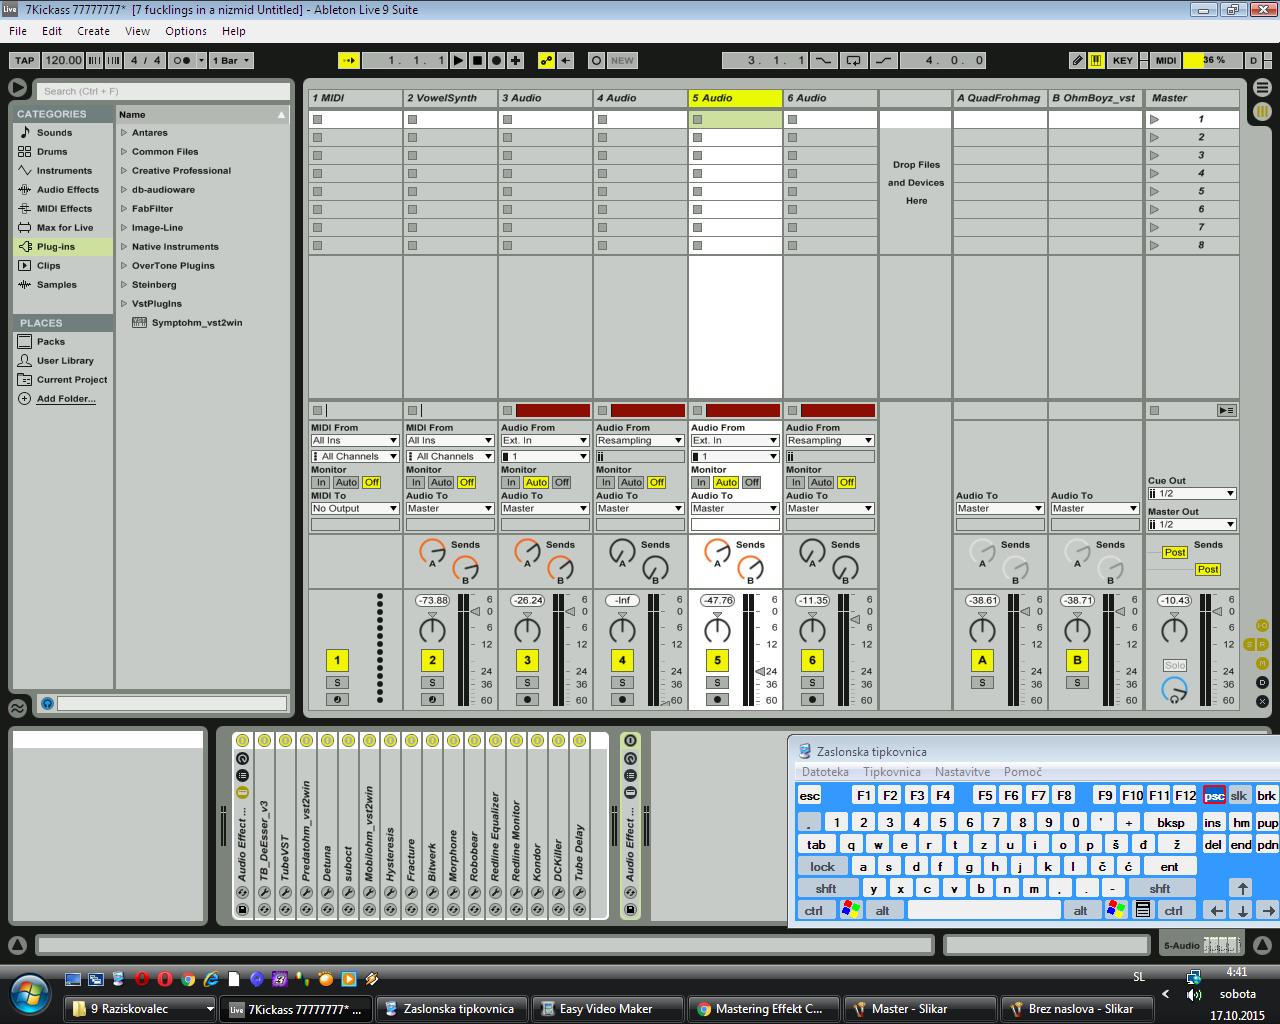Image resolution: width=1280 pixels, height=1024 pixels.
Task: Click the 5 Audio track header
Action: tap(735, 98)
